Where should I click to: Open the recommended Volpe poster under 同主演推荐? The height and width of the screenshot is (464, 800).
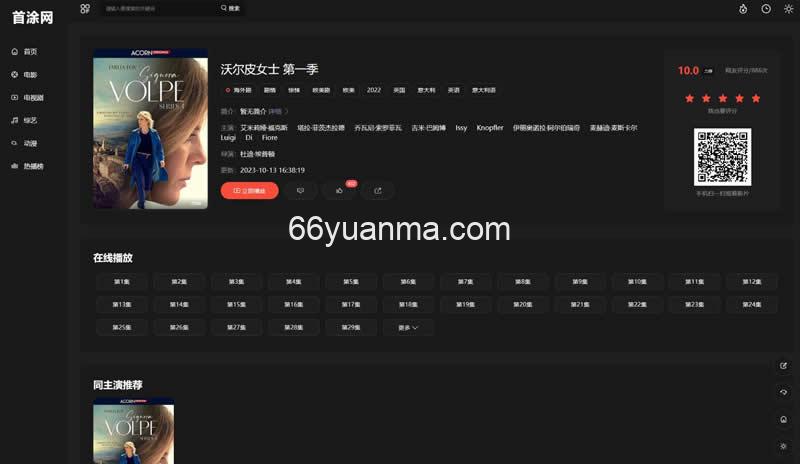click(x=133, y=431)
